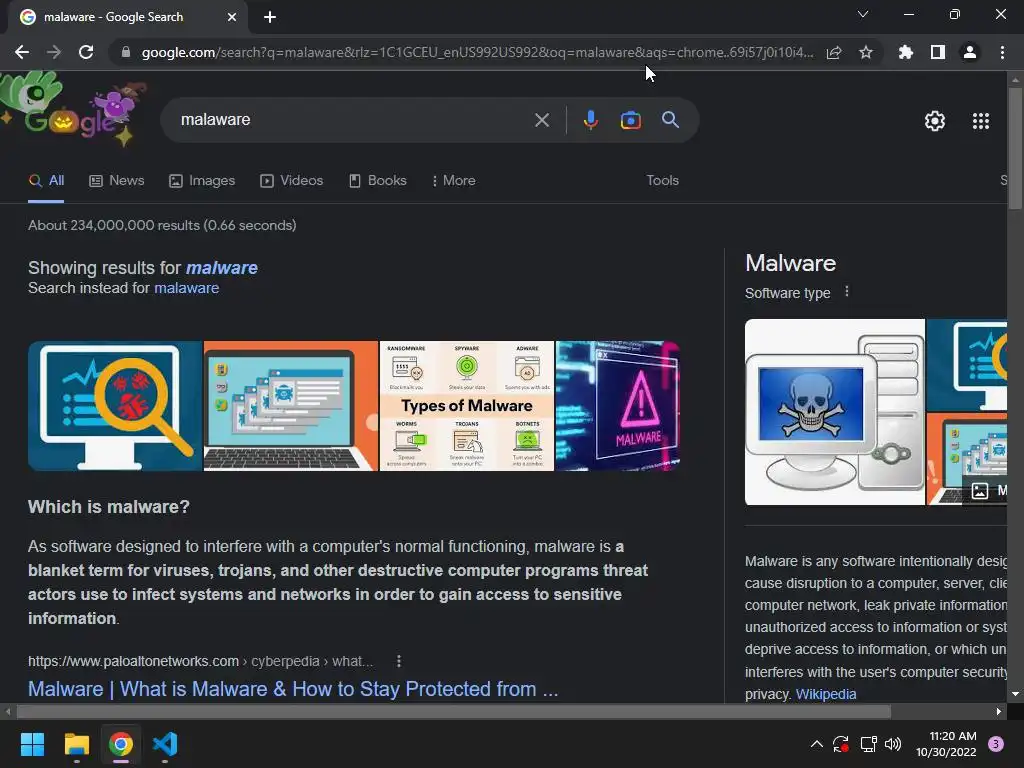Select the All results tab
The width and height of the screenshot is (1024, 768).
pos(46,181)
